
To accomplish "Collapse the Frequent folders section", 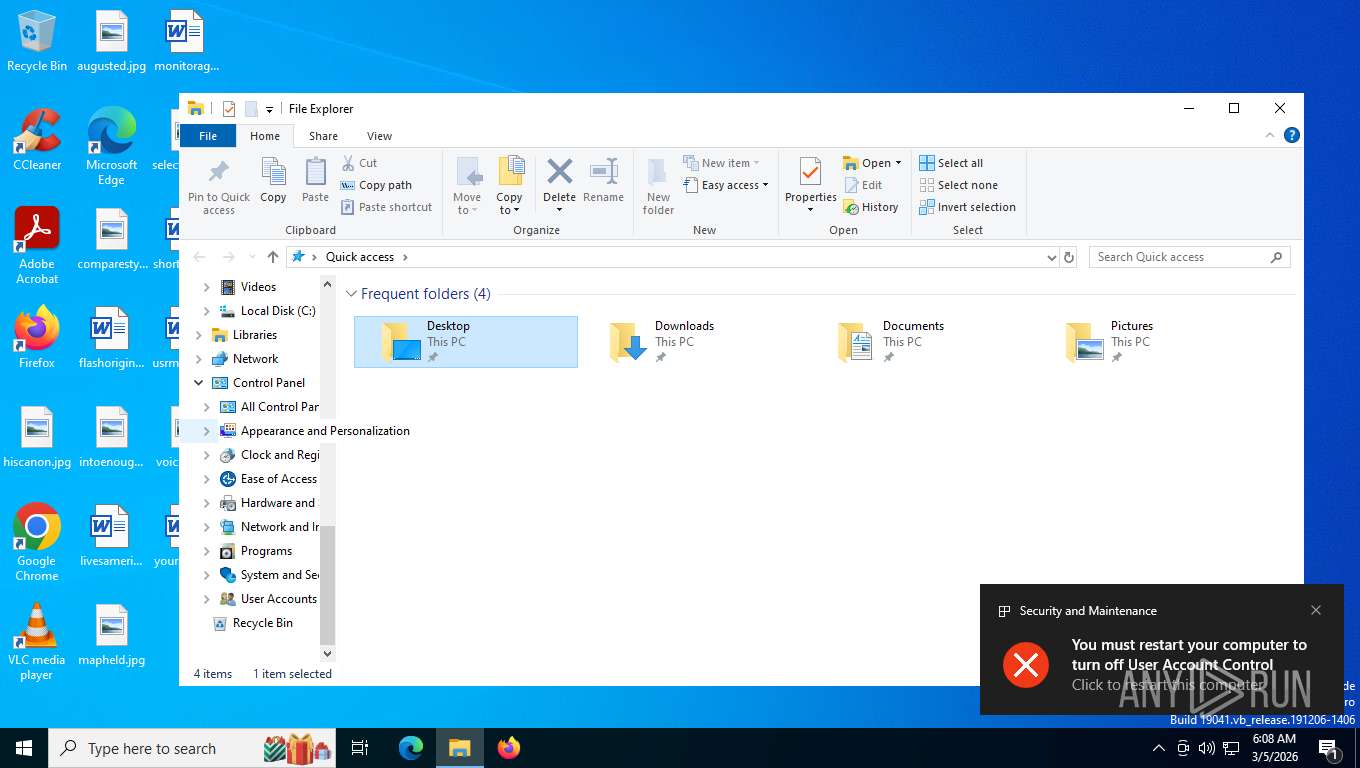I will pyautogui.click(x=351, y=294).
